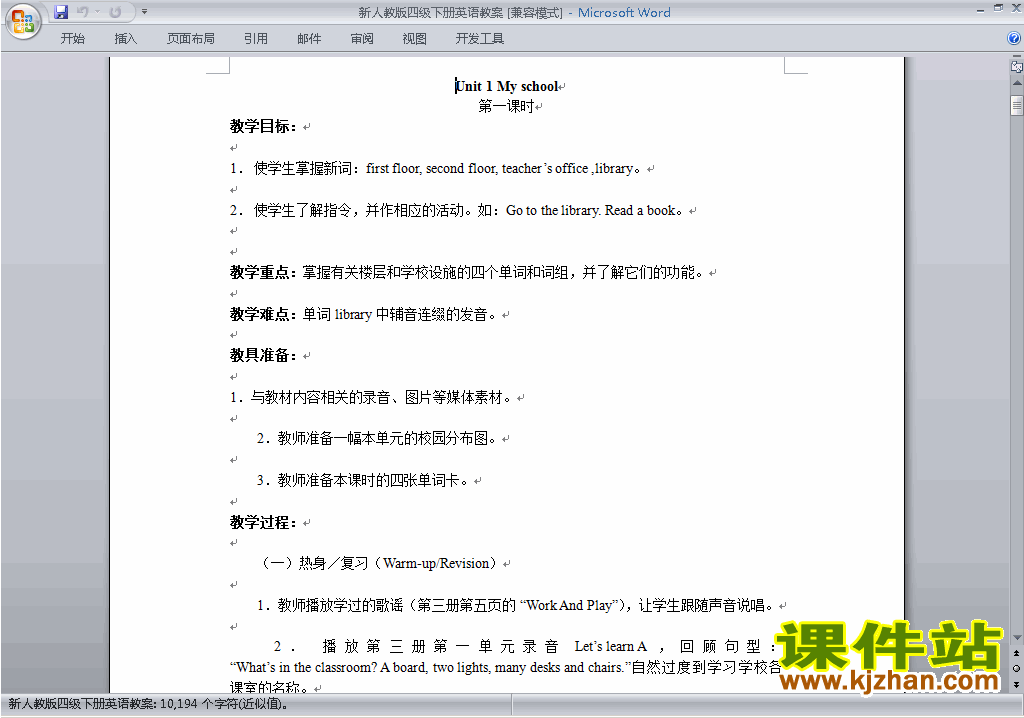1024x718 pixels.
Task: Click heading 'Unit 1 My school'
Action: pyautogui.click(x=507, y=86)
